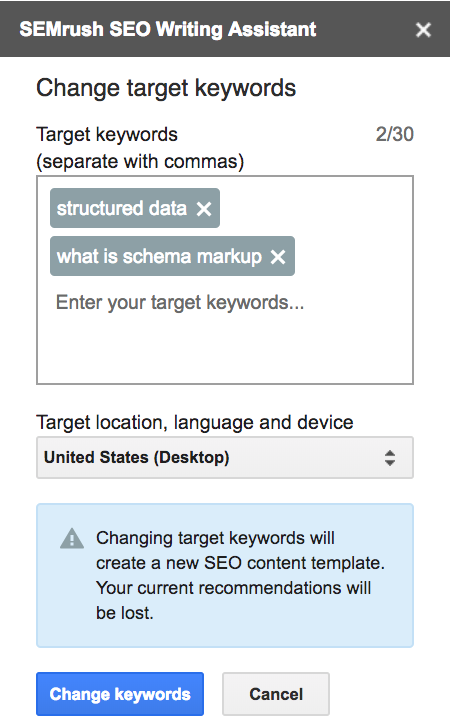
Task: Click empty space below the keywords placeholder
Action: click(x=225, y=351)
